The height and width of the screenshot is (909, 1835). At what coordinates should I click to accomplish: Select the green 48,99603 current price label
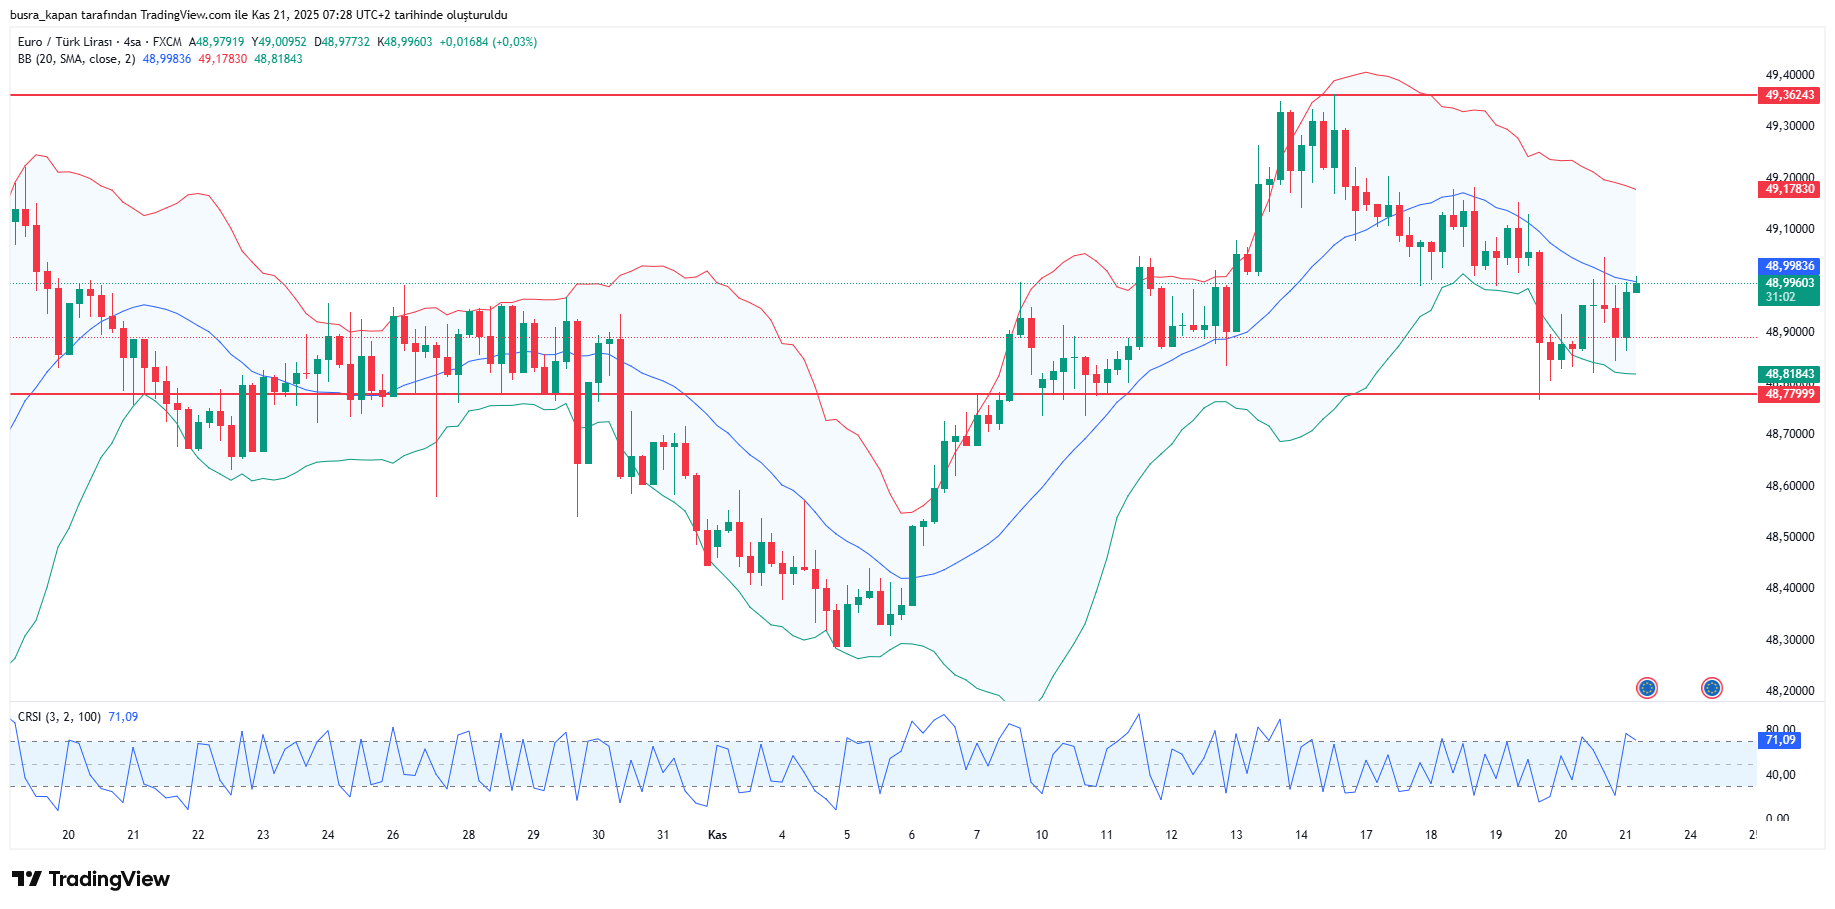tap(1788, 283)
